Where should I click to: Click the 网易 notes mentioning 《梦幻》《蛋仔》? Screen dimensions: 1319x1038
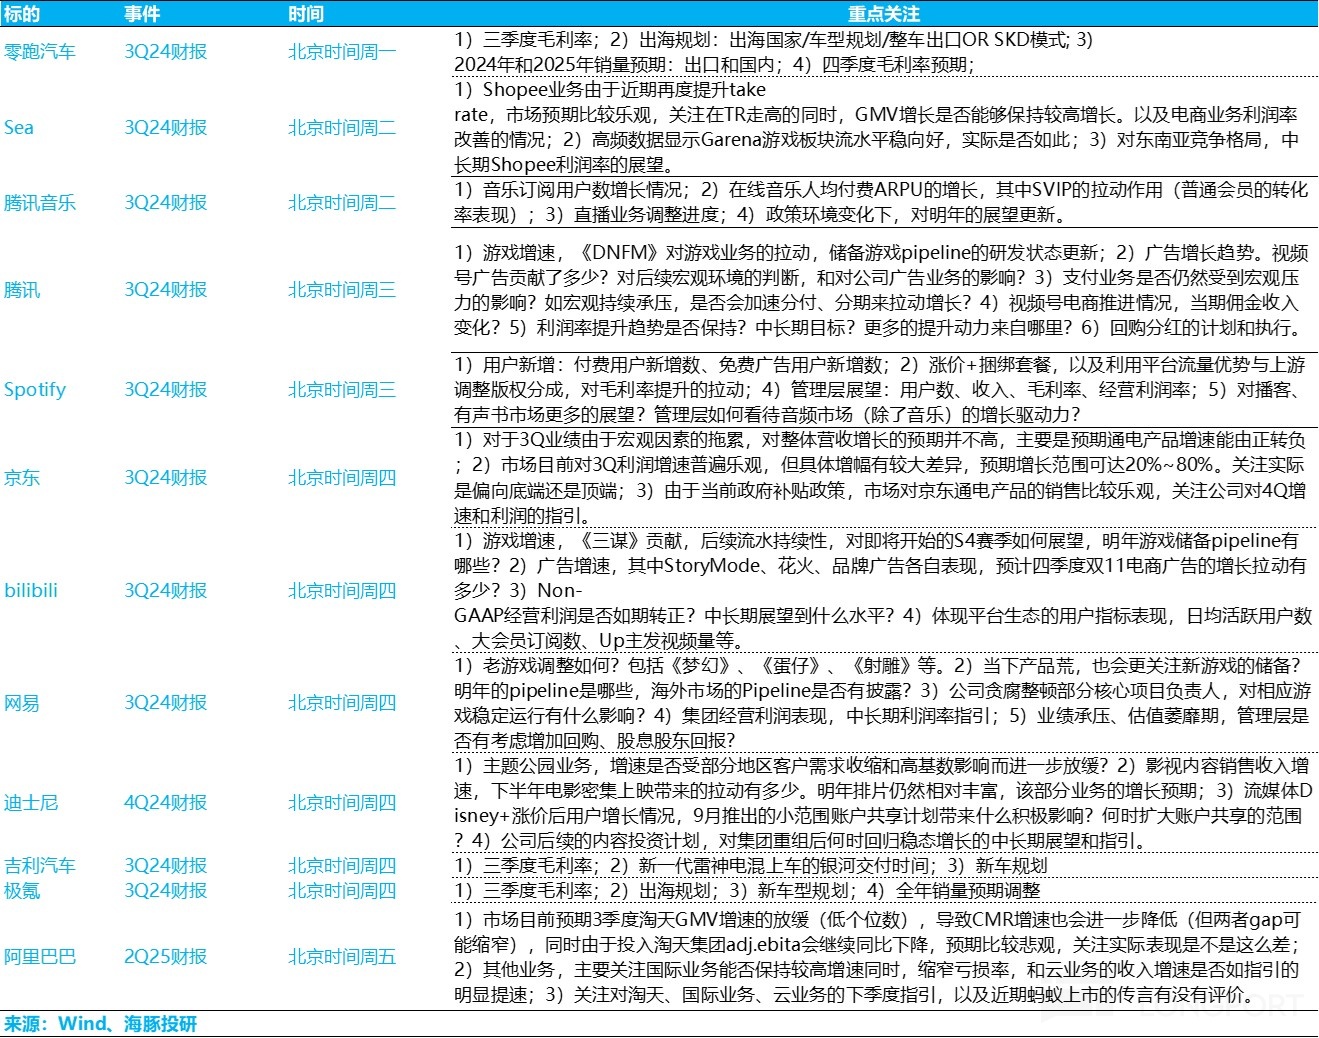click(883, 703)
